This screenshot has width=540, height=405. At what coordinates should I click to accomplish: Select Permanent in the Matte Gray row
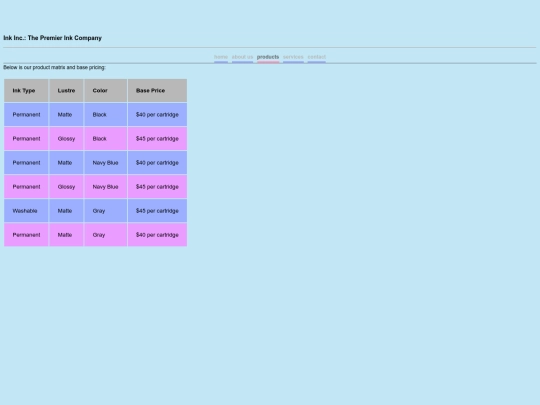coord(26,235)
